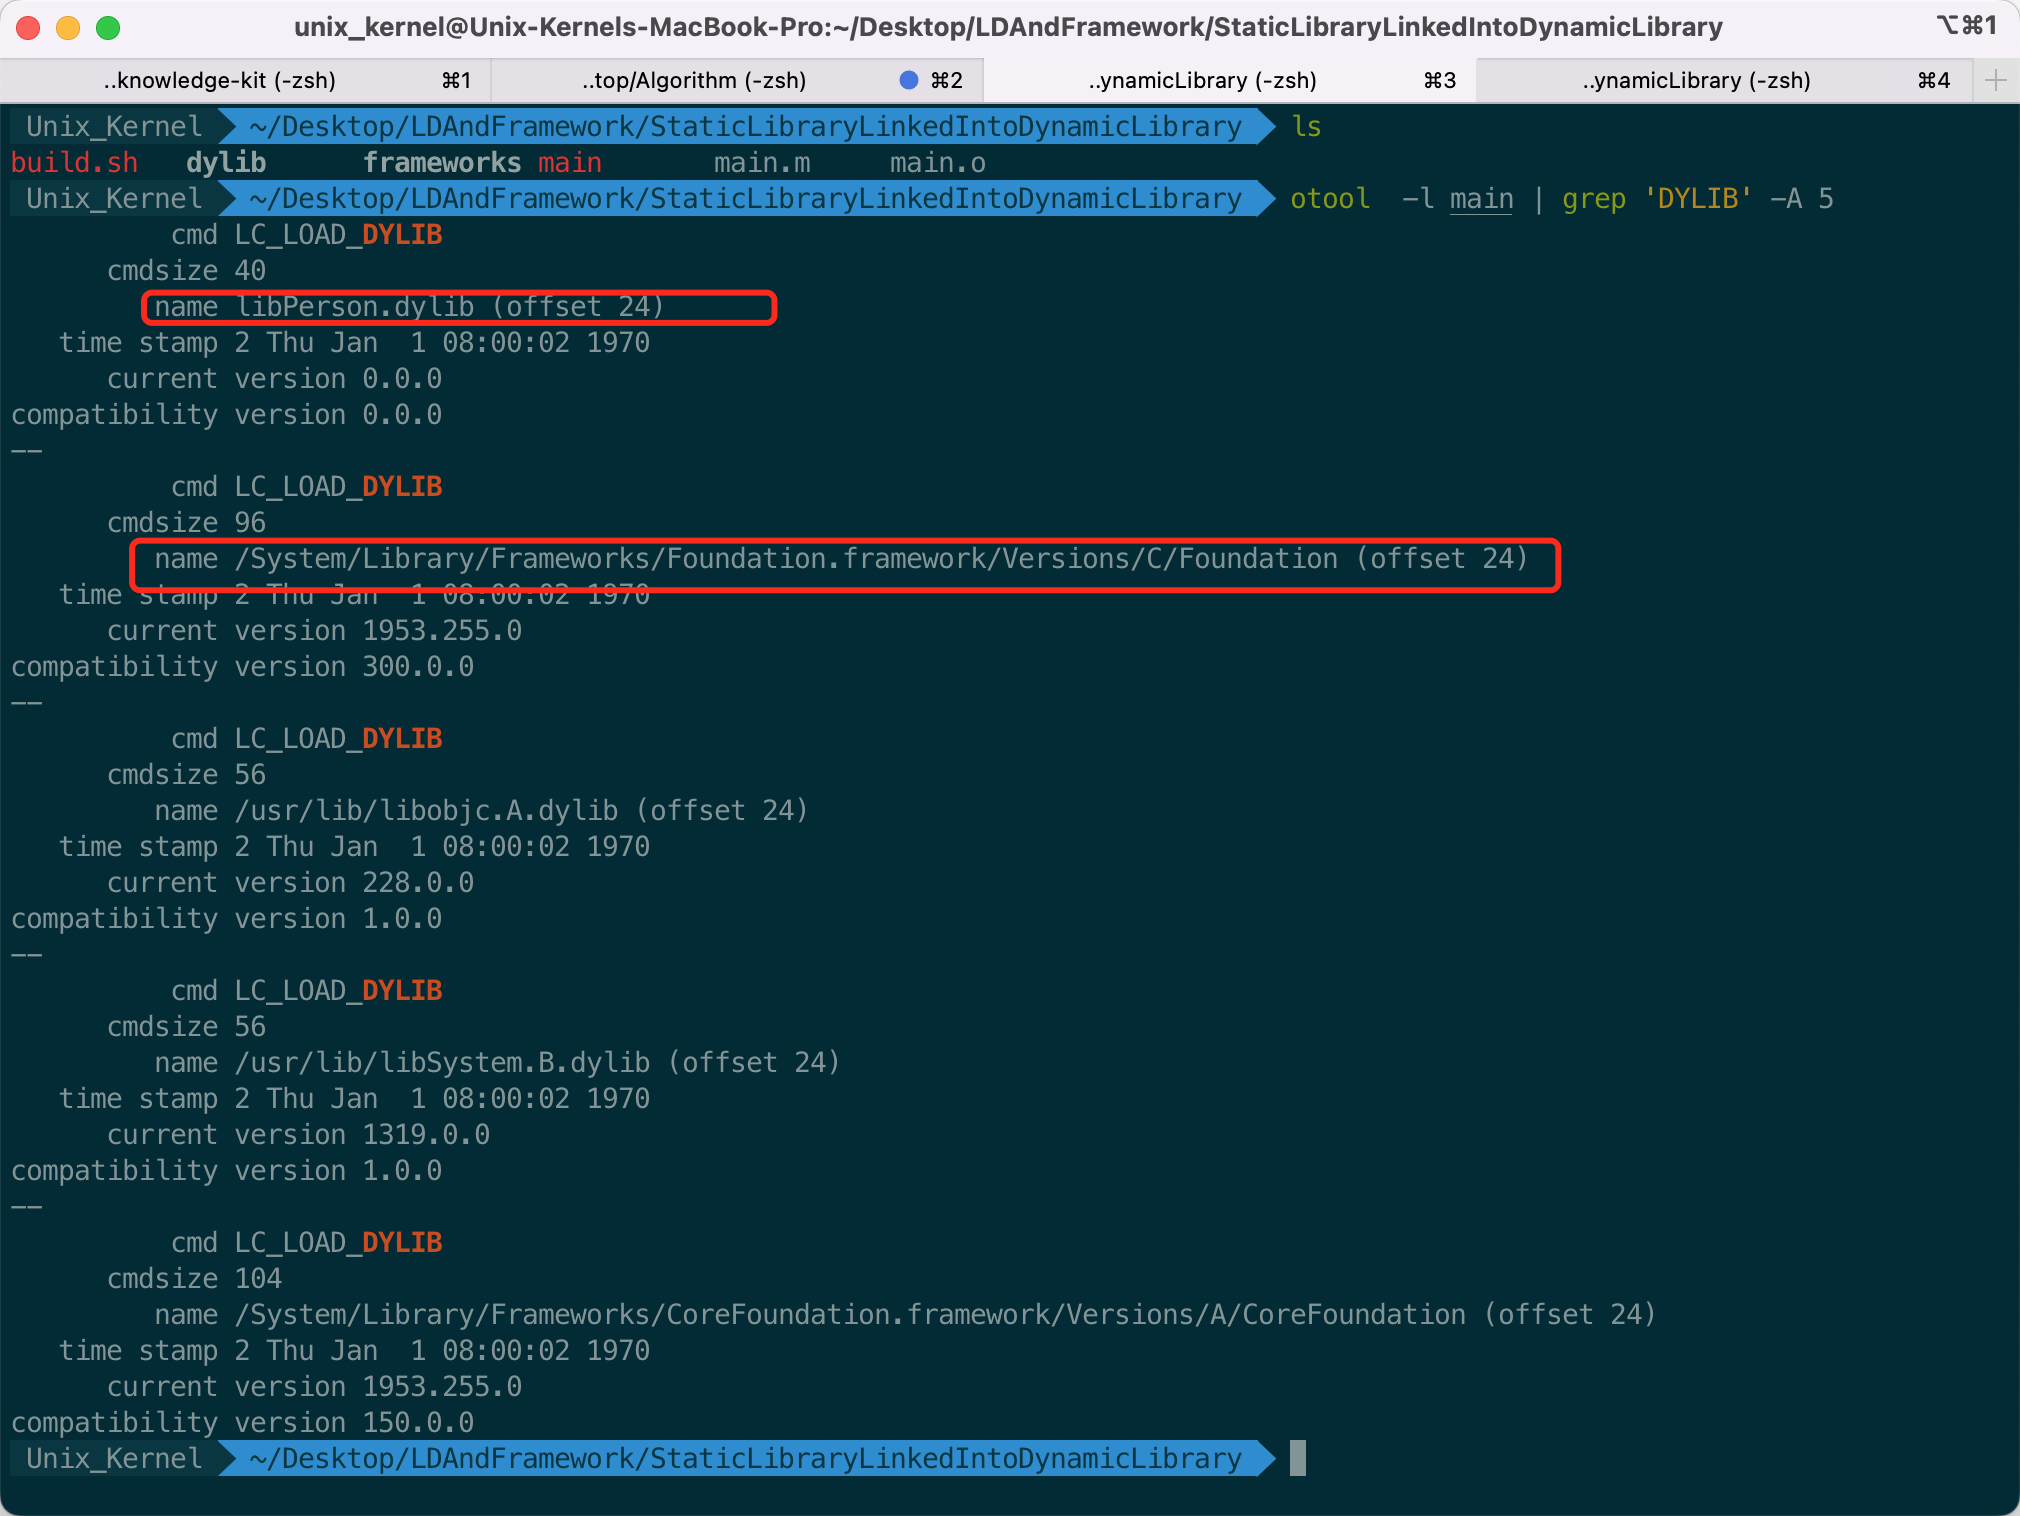Click the highlighted libPerson.dylib name line

459,307
